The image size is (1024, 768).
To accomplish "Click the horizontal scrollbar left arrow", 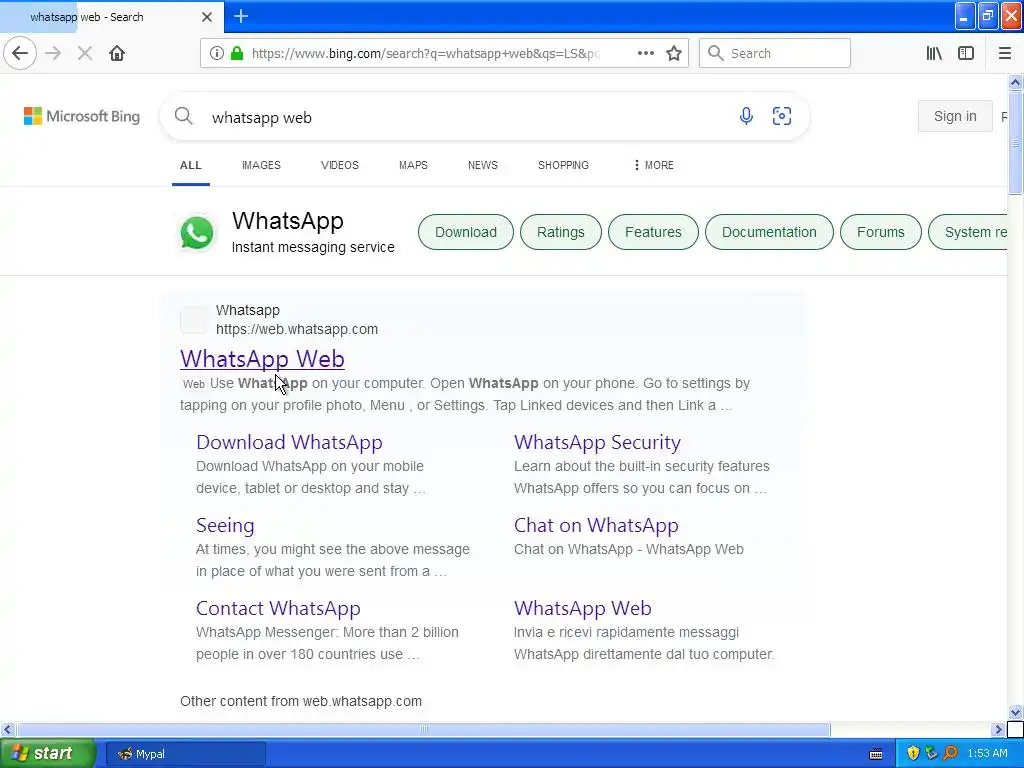I will click(7, 729).
